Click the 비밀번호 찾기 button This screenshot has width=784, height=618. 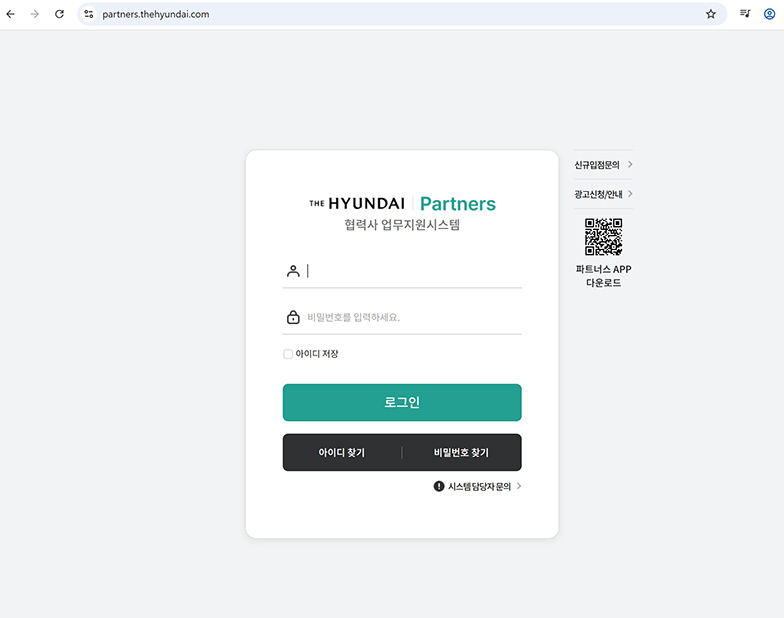(461, 453)
